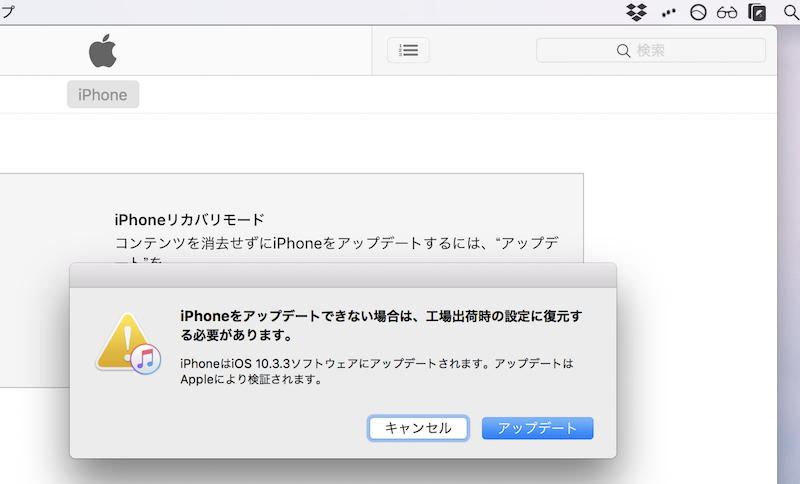
Task: Click the iTunes badge on warning icon
Action: pos(147,358)
